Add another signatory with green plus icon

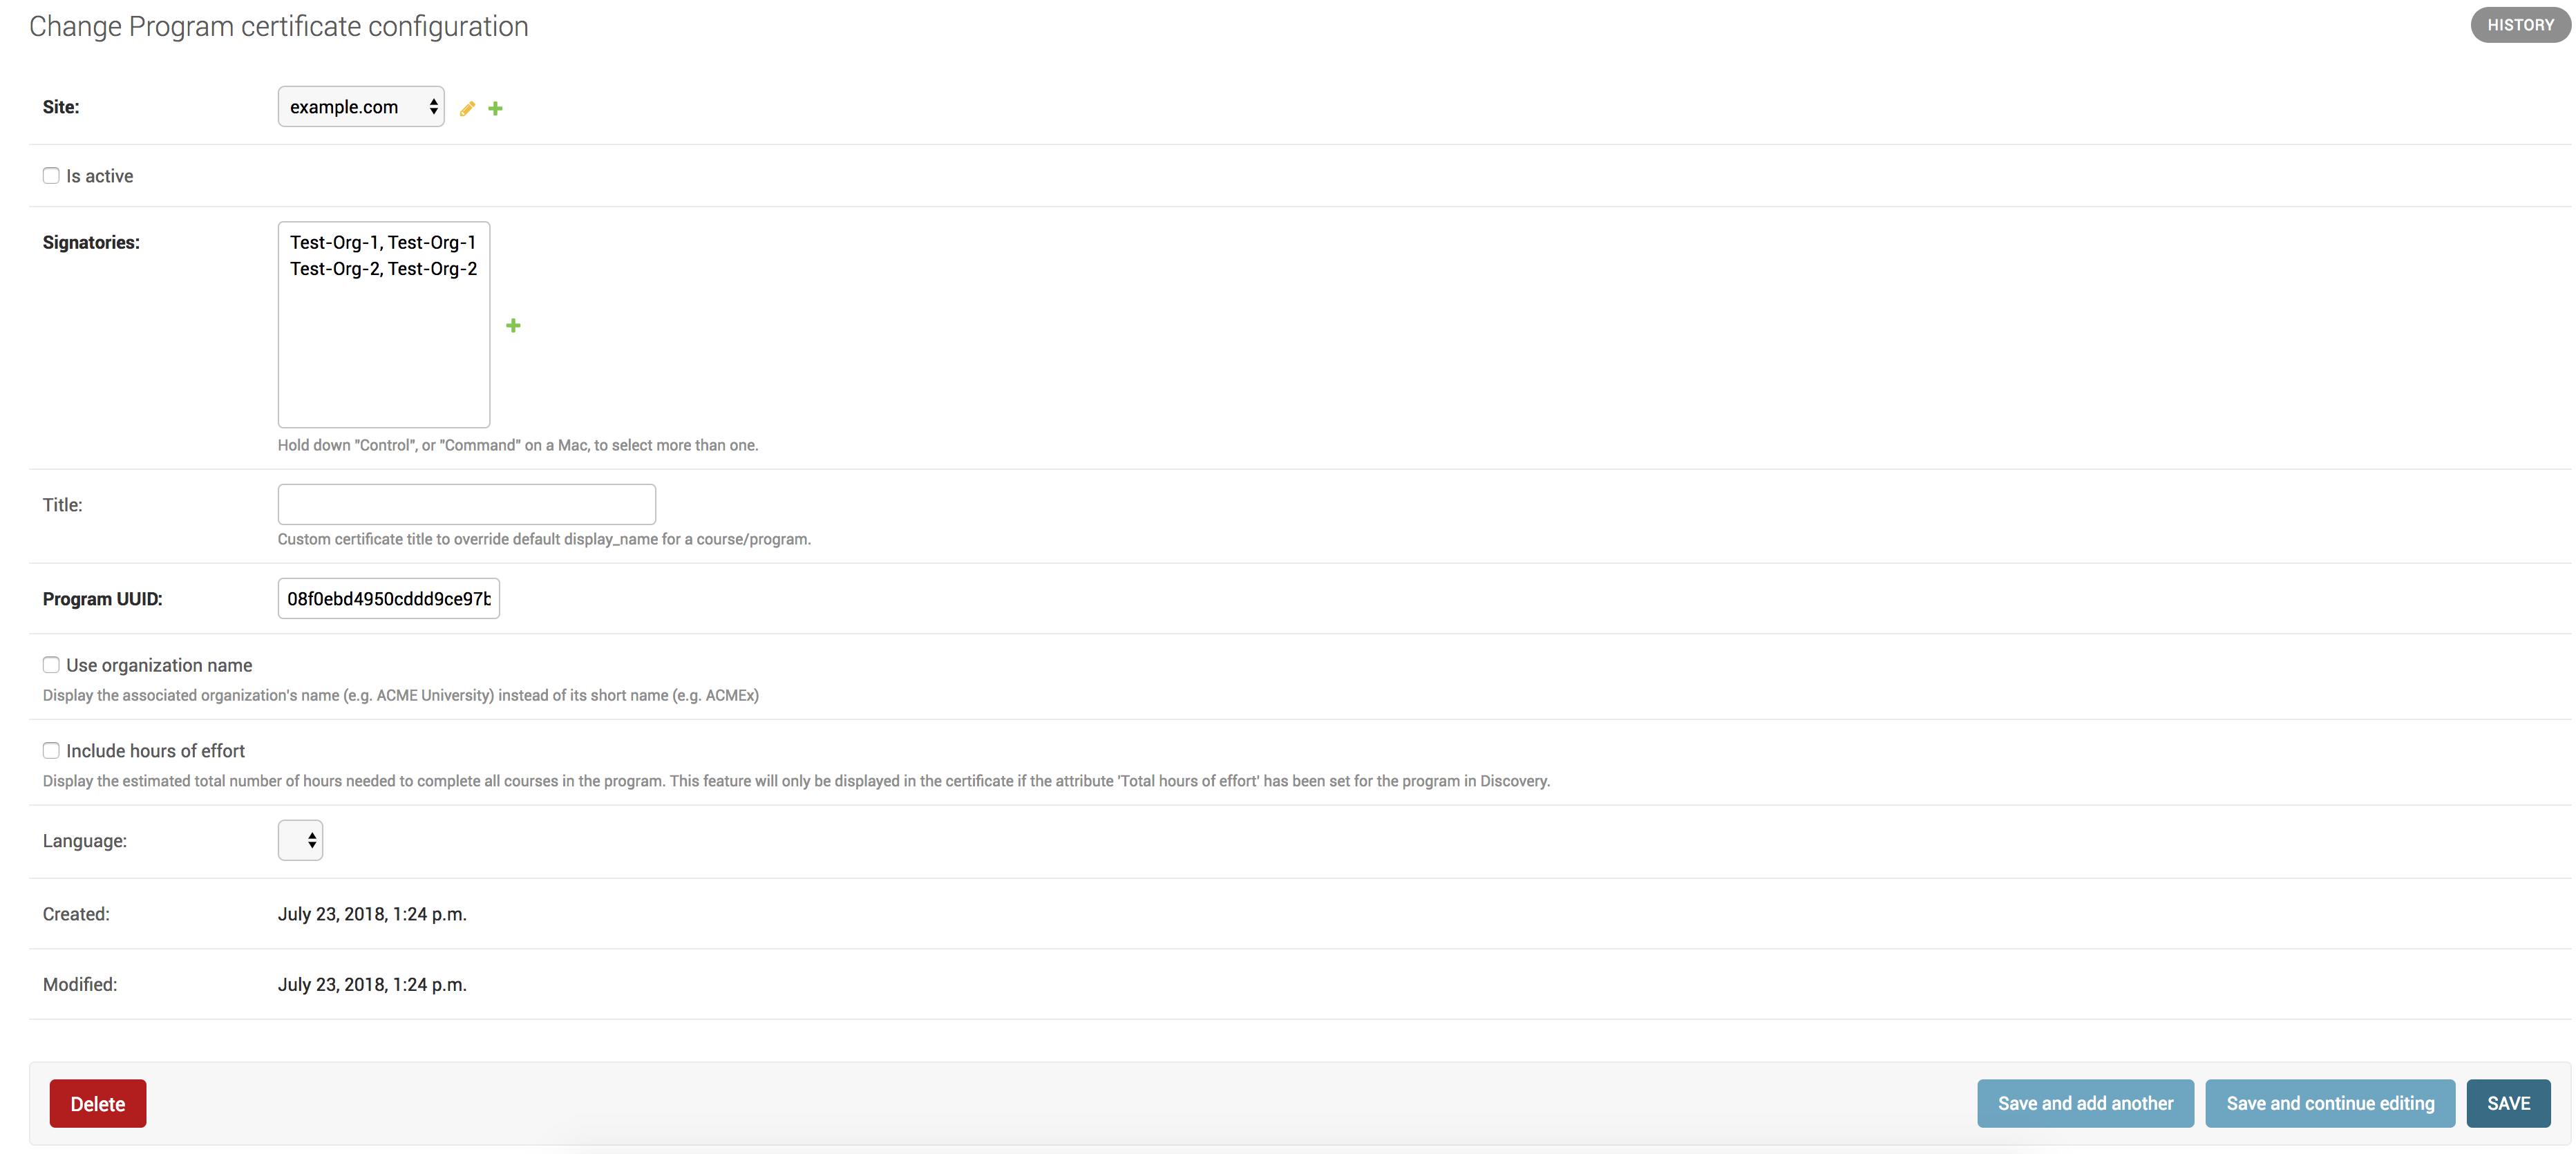coord(513,325)
